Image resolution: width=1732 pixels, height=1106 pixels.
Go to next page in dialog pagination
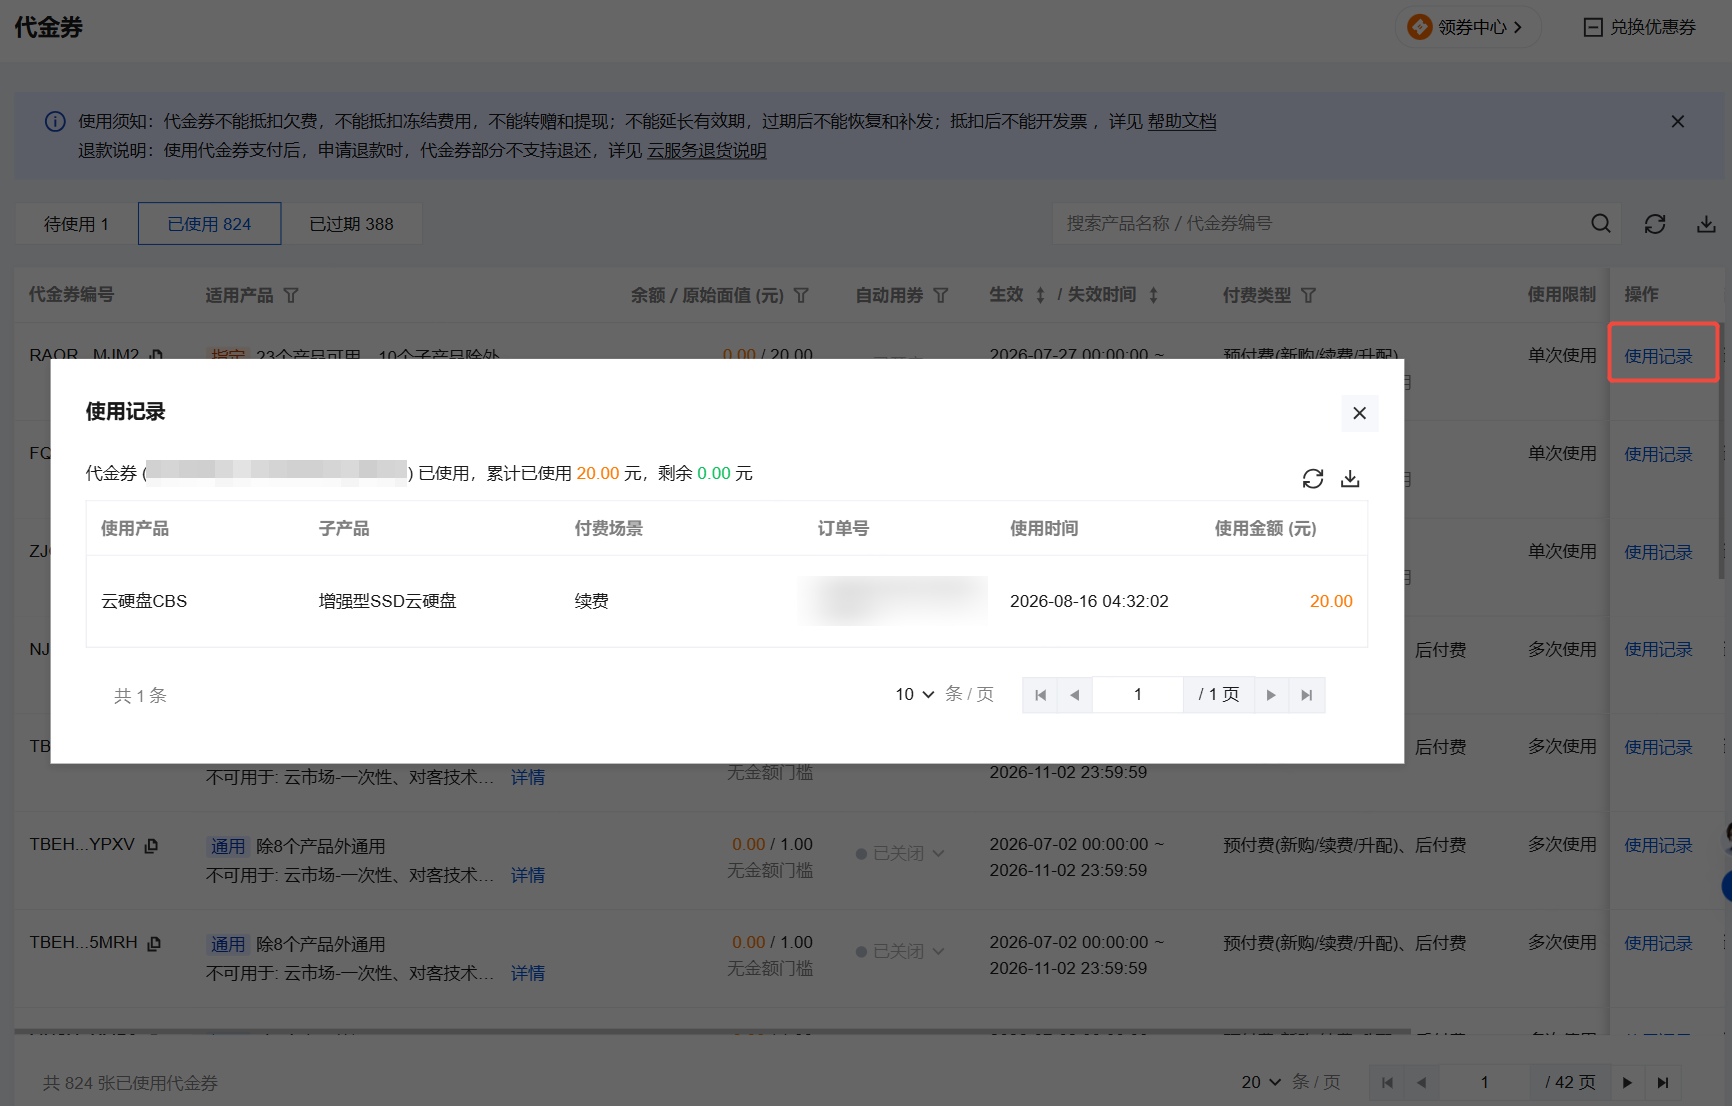[1271, 695]
